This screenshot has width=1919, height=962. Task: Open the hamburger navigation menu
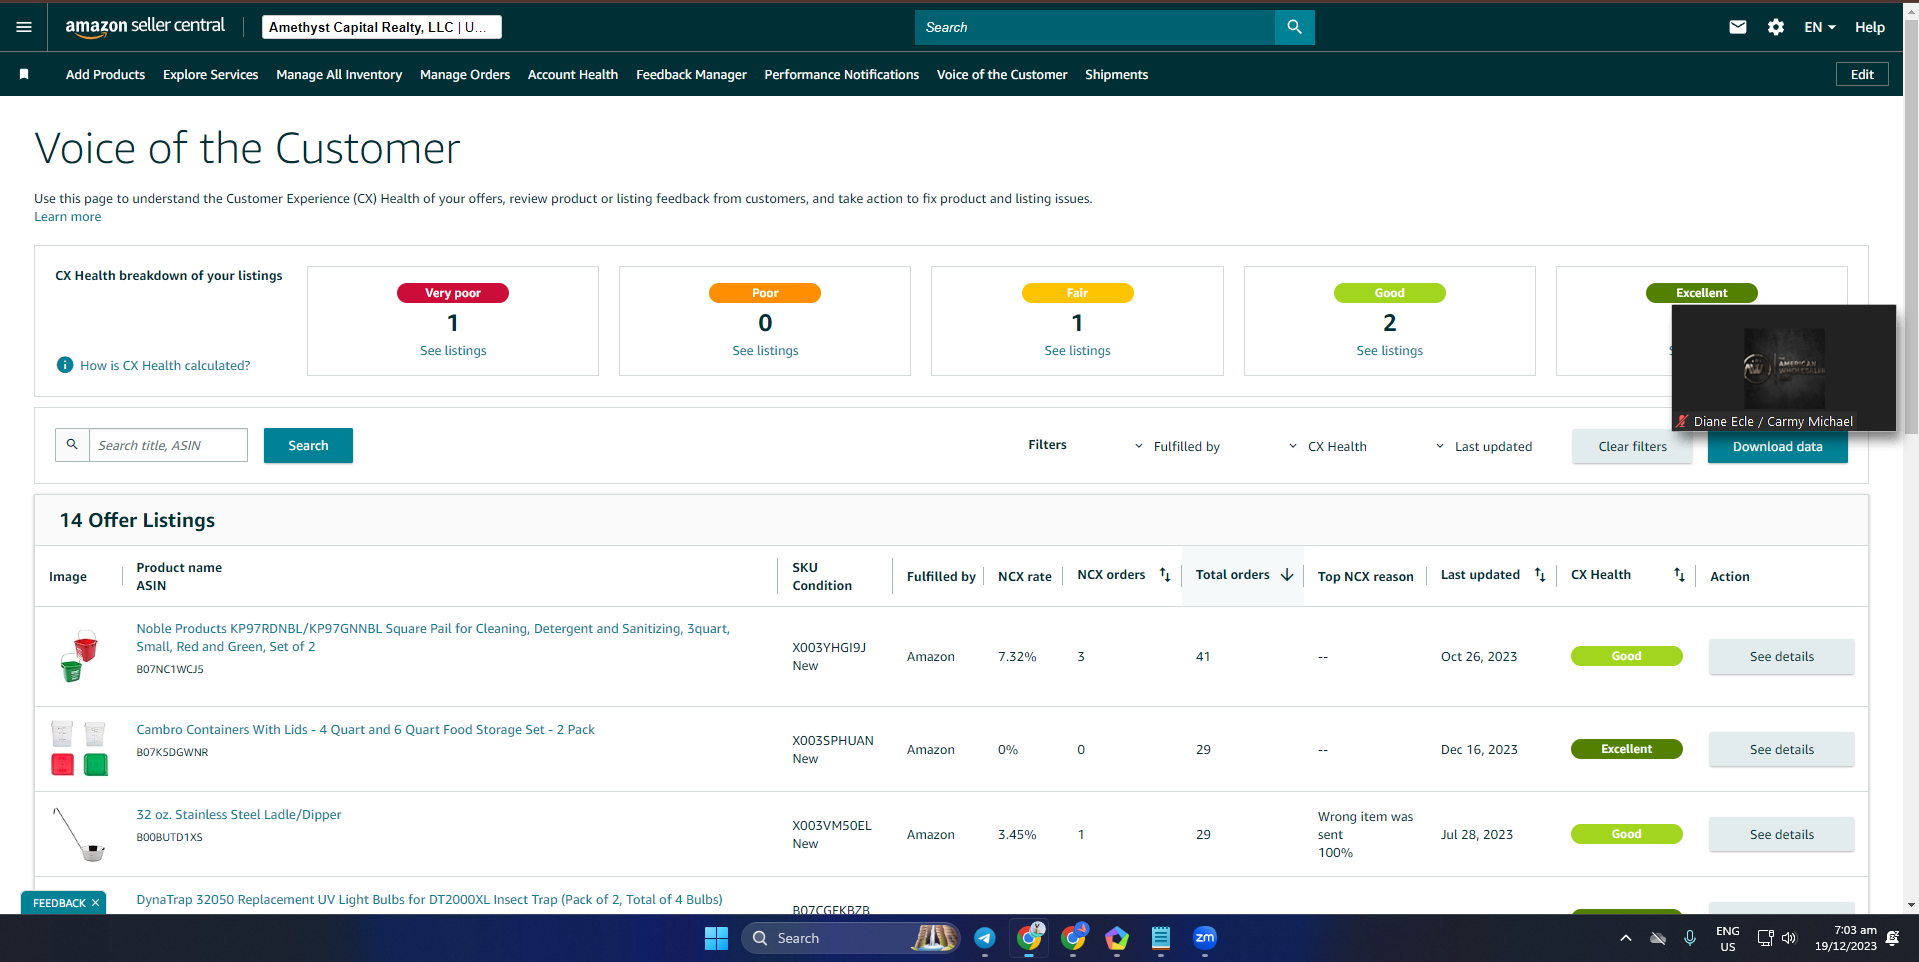pyautogui.click(x=24, y=27)
